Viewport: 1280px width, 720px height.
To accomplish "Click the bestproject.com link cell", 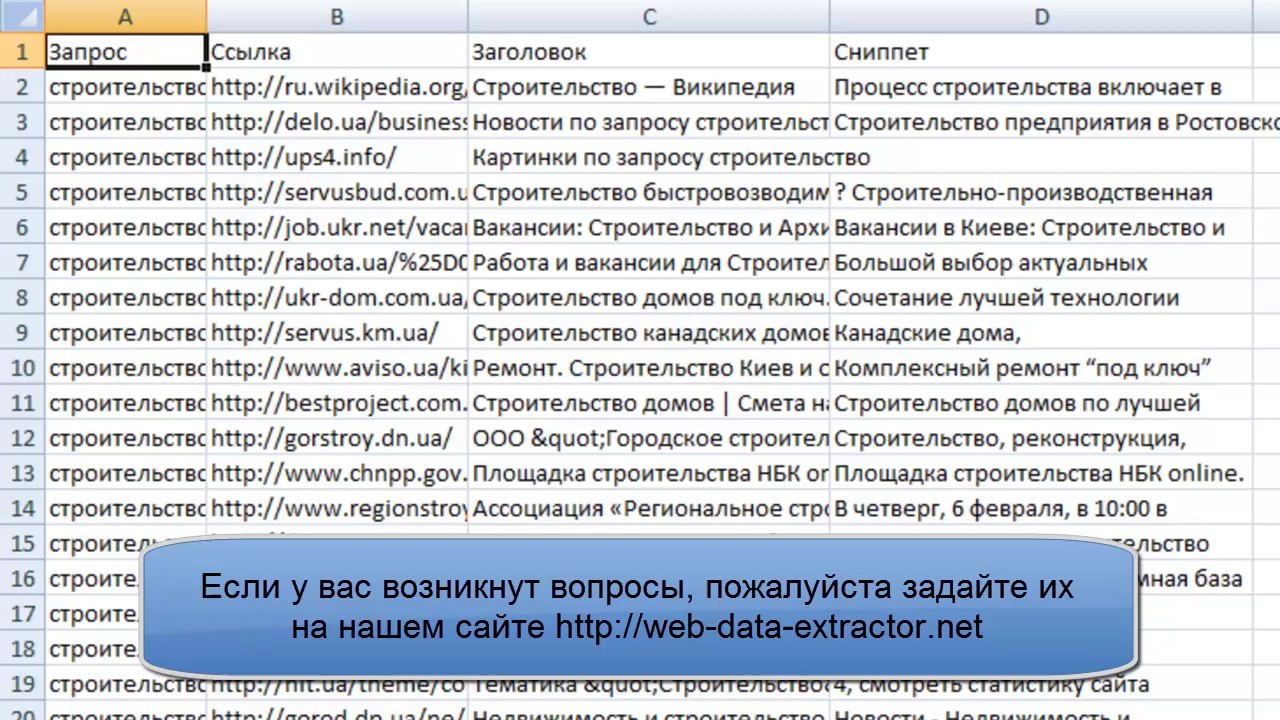I will point(338,403).
